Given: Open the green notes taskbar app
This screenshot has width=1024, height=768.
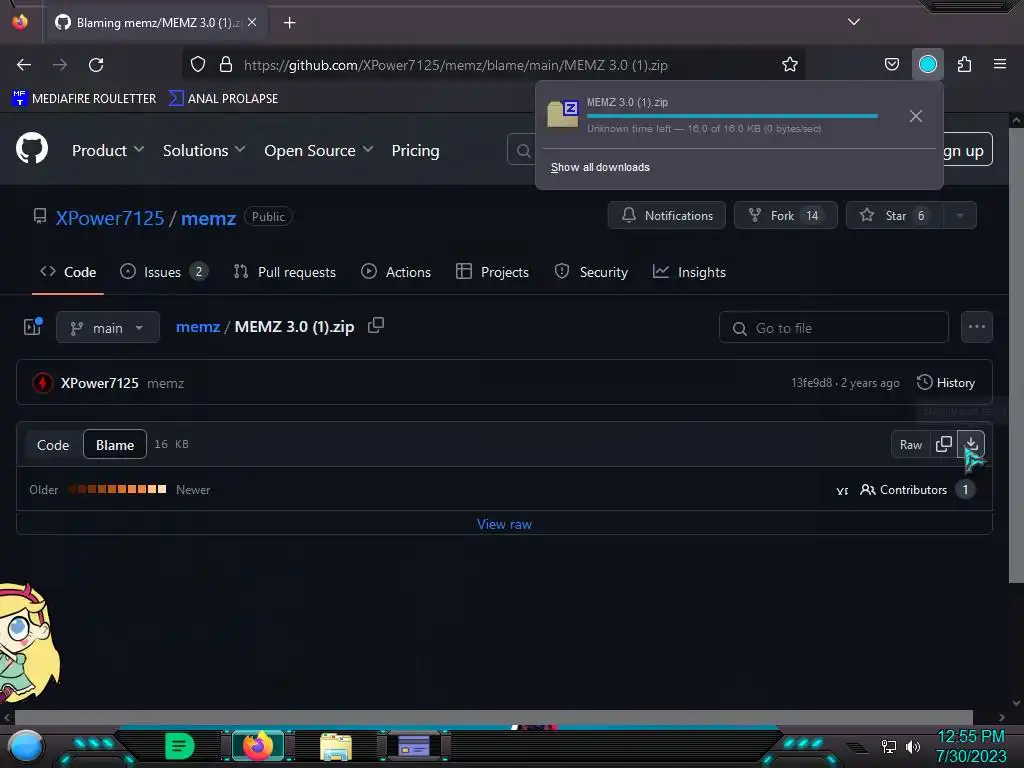Looking at the screenshot, I should tap(180, 746).
